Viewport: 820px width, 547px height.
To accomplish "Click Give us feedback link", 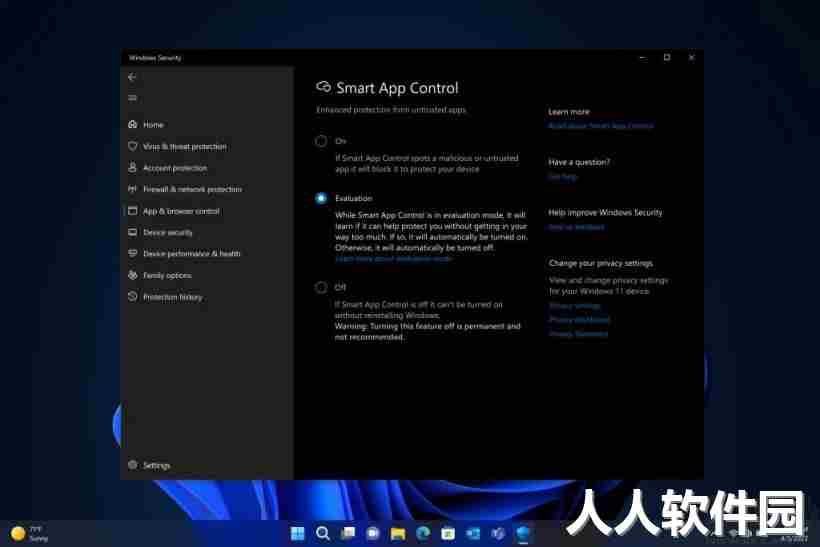I will point(576,227).
